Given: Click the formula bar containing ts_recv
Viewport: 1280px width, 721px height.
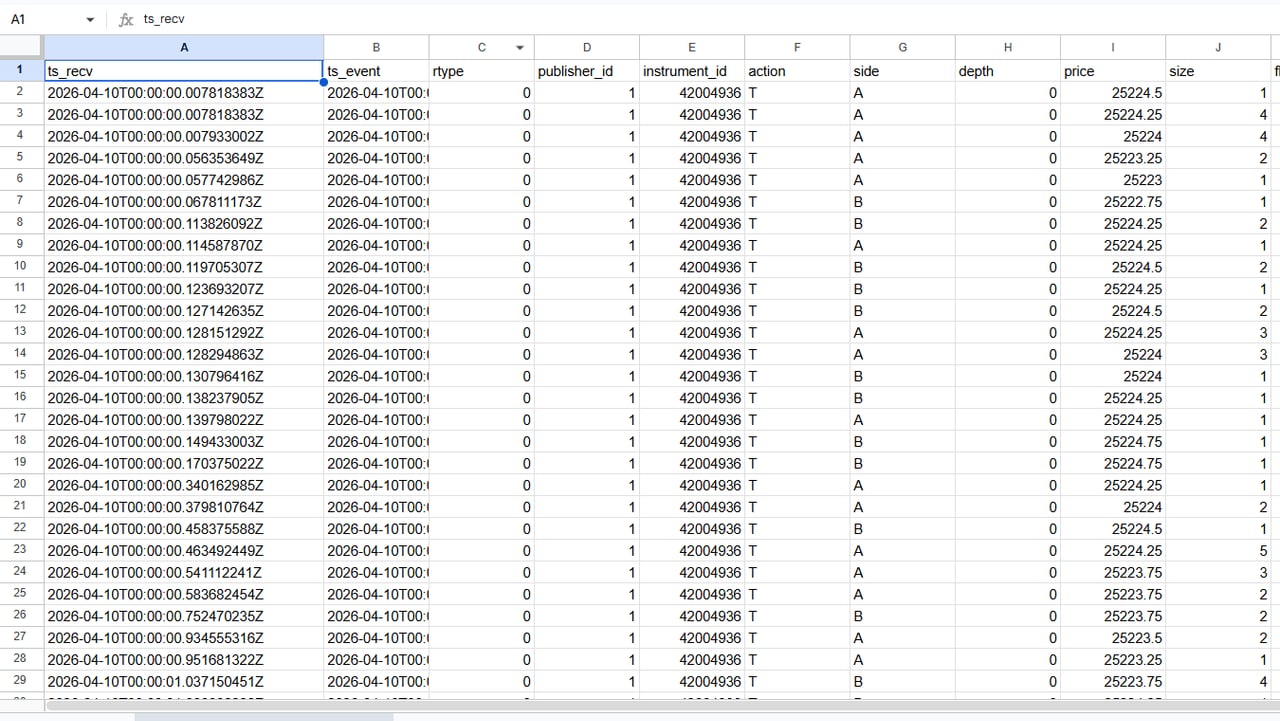Looking at the screenshot, I should [x=707, y=19].
